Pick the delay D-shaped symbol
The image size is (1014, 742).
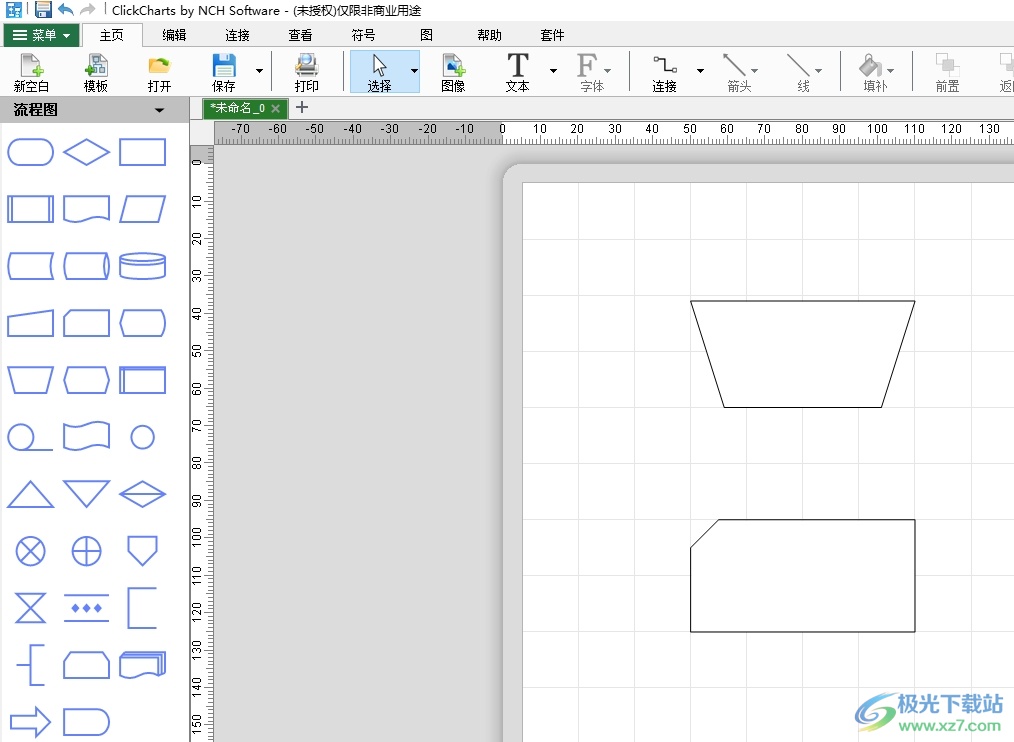(x=87, y=722)
